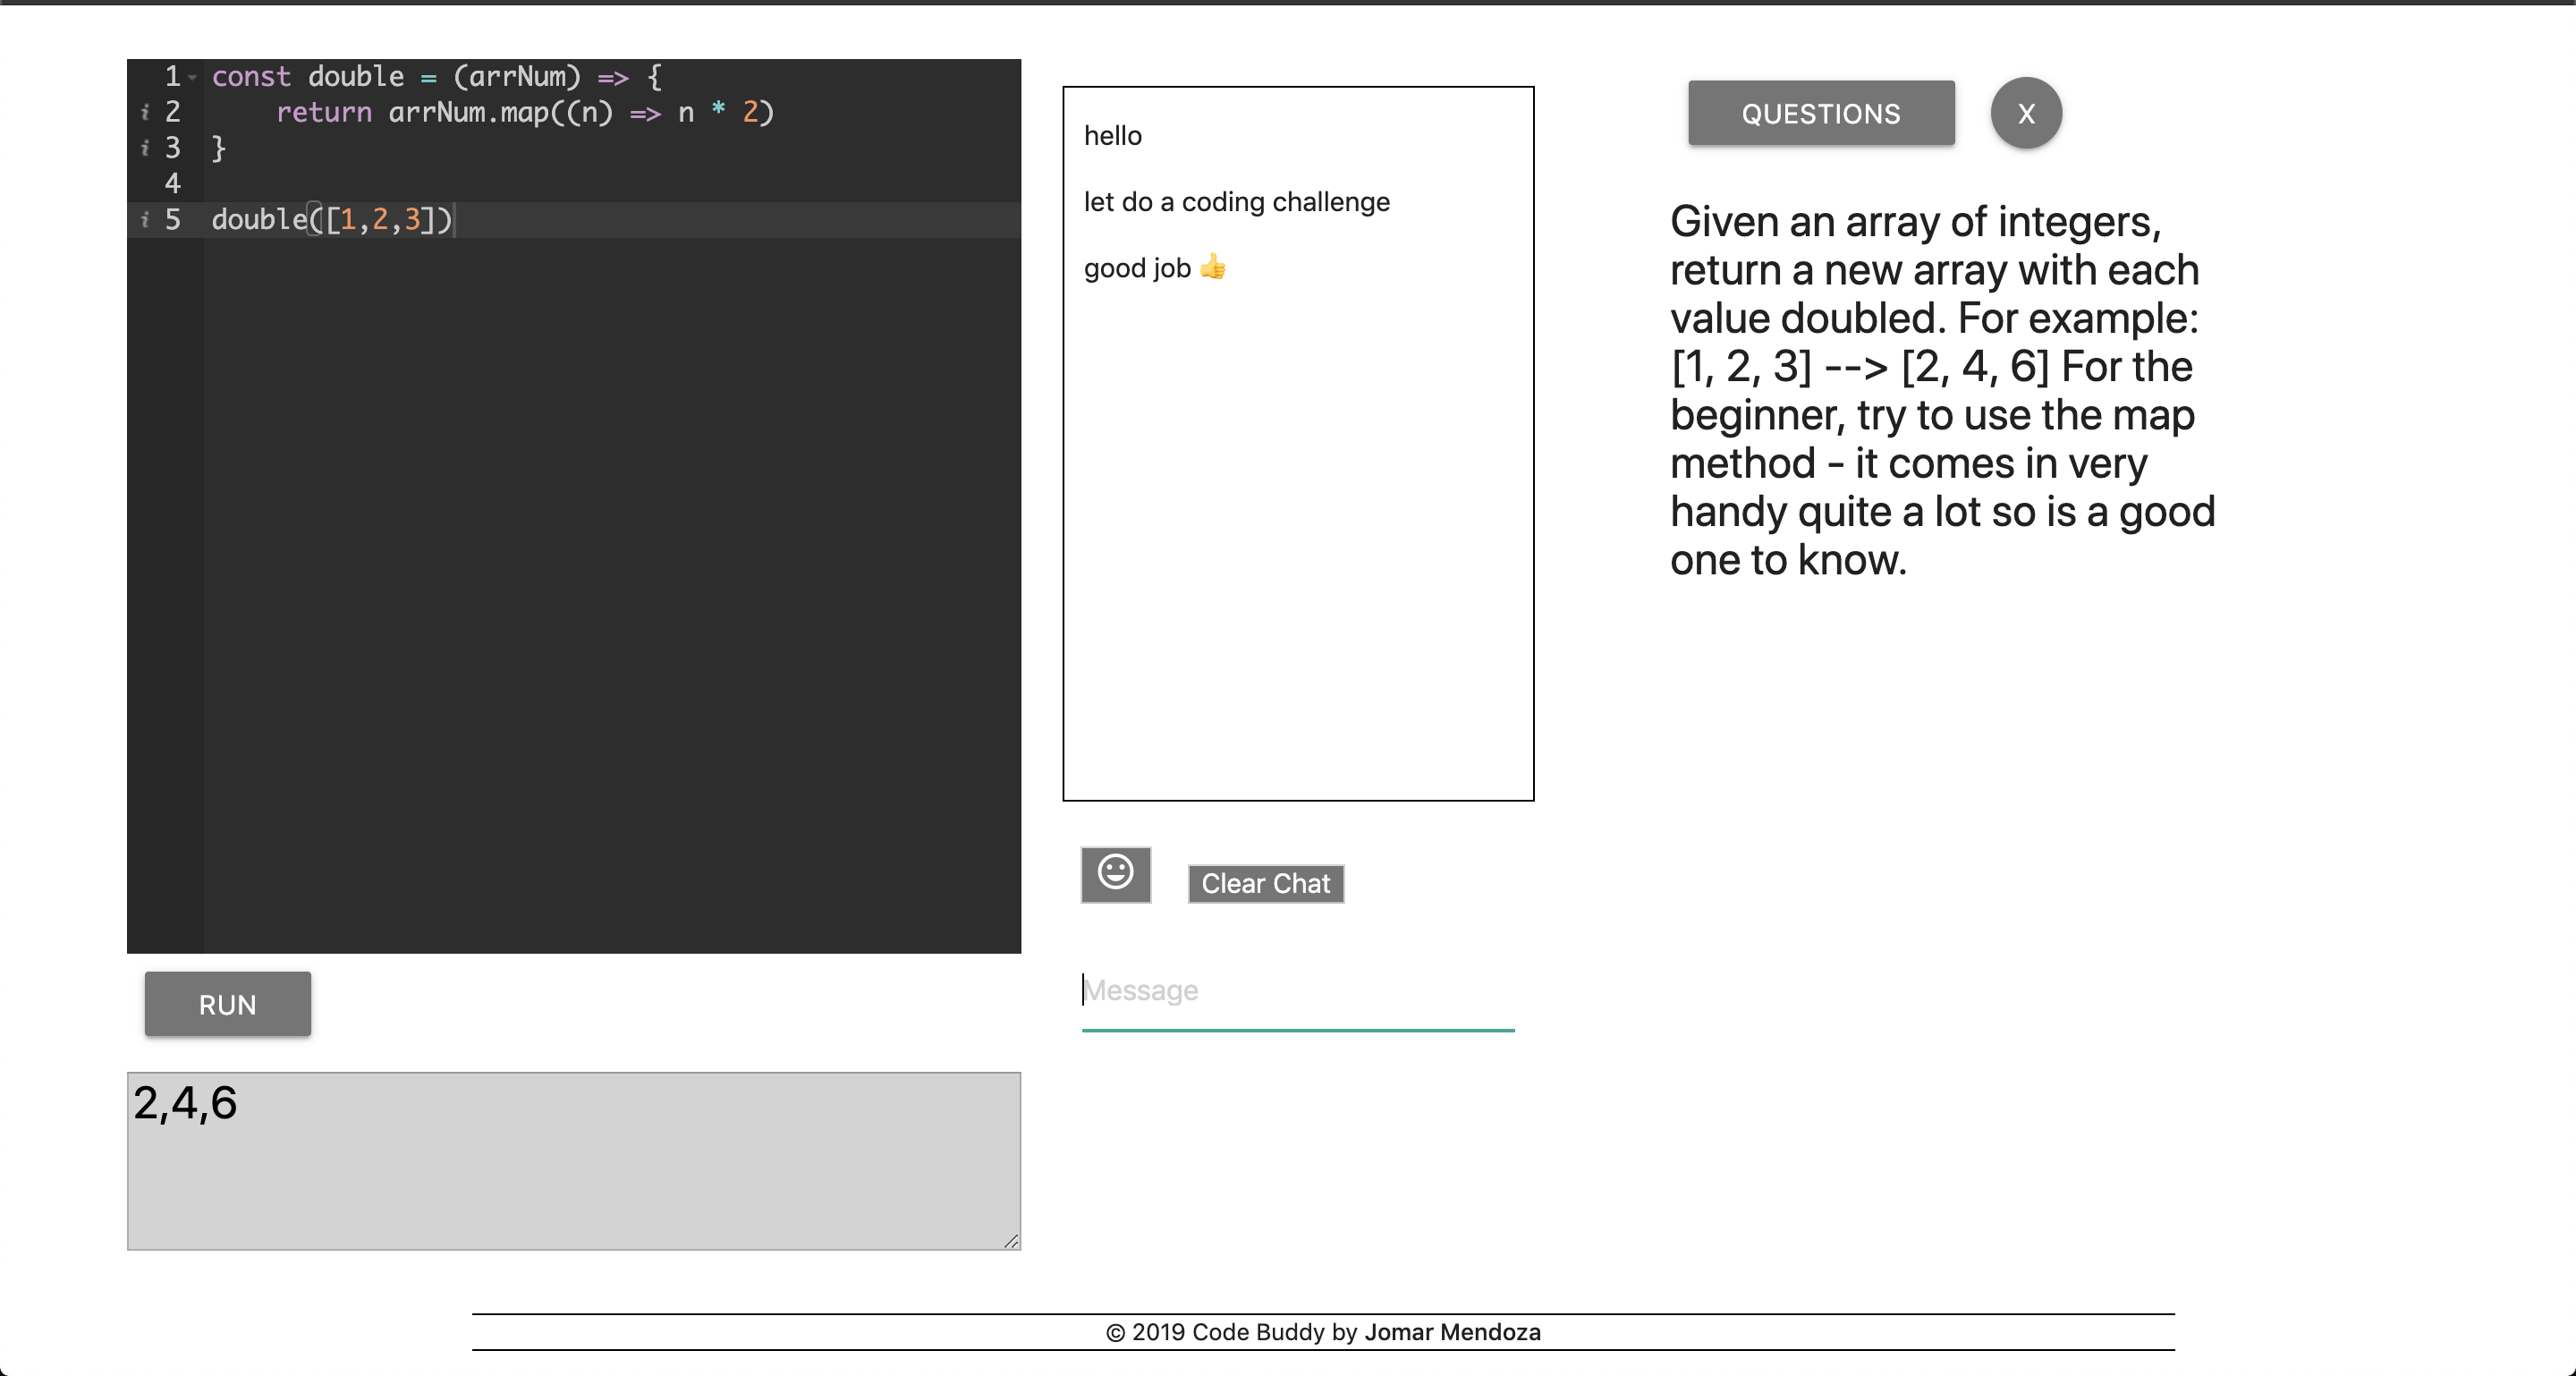Click the 'hello' chat message
Viewport: 2576px width, 1376px height.
coord(1112,136)
